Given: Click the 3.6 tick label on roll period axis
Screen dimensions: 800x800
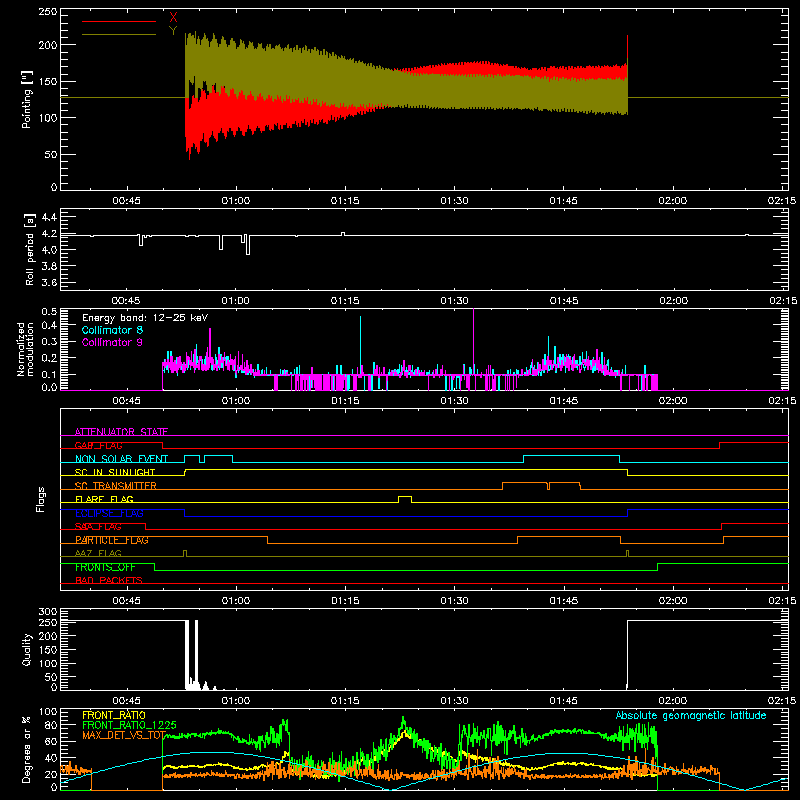Looking at the screenshot, I should click(48, 282).
